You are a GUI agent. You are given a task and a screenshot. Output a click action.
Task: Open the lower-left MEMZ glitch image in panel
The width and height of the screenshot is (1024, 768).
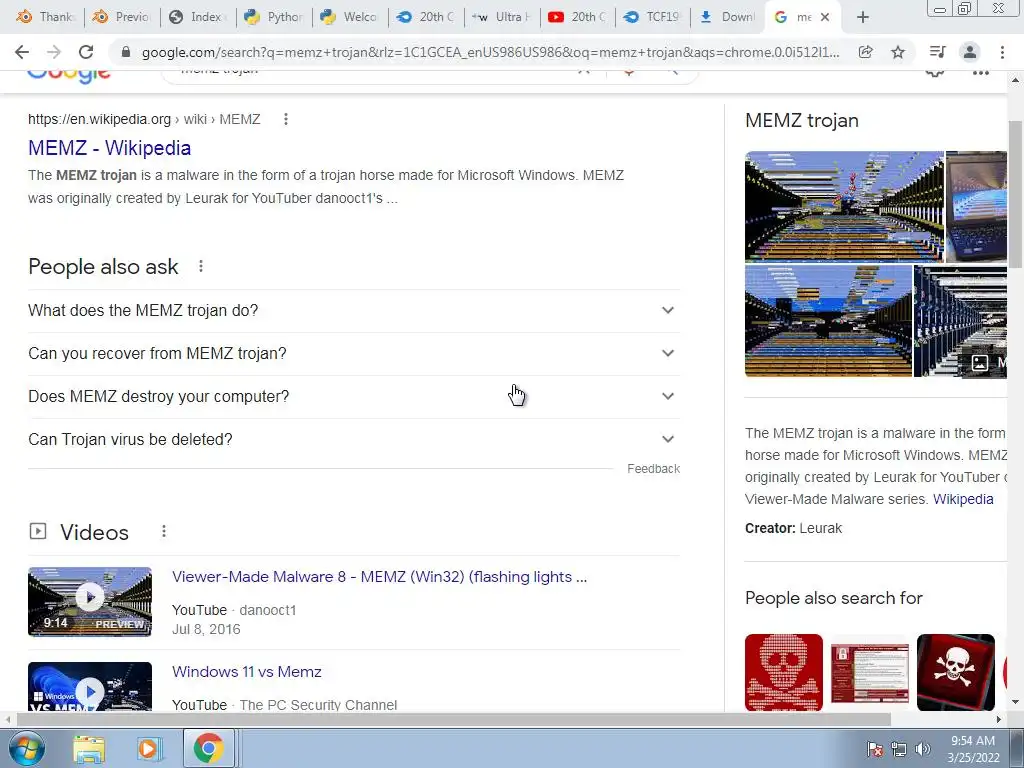828,321
